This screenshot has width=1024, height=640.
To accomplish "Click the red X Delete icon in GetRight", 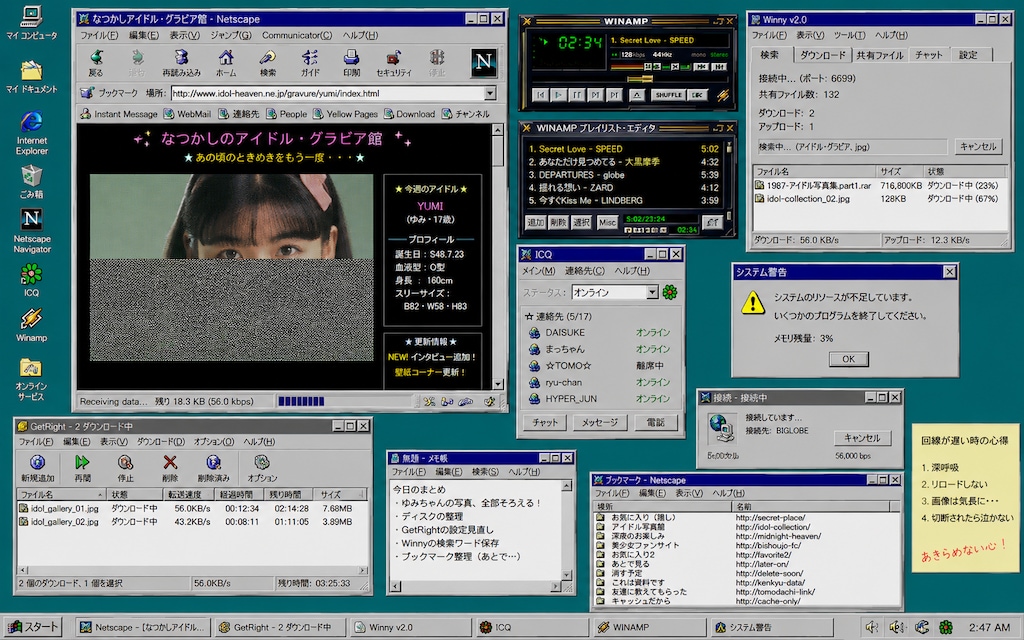I will click(x=170, y=463).
